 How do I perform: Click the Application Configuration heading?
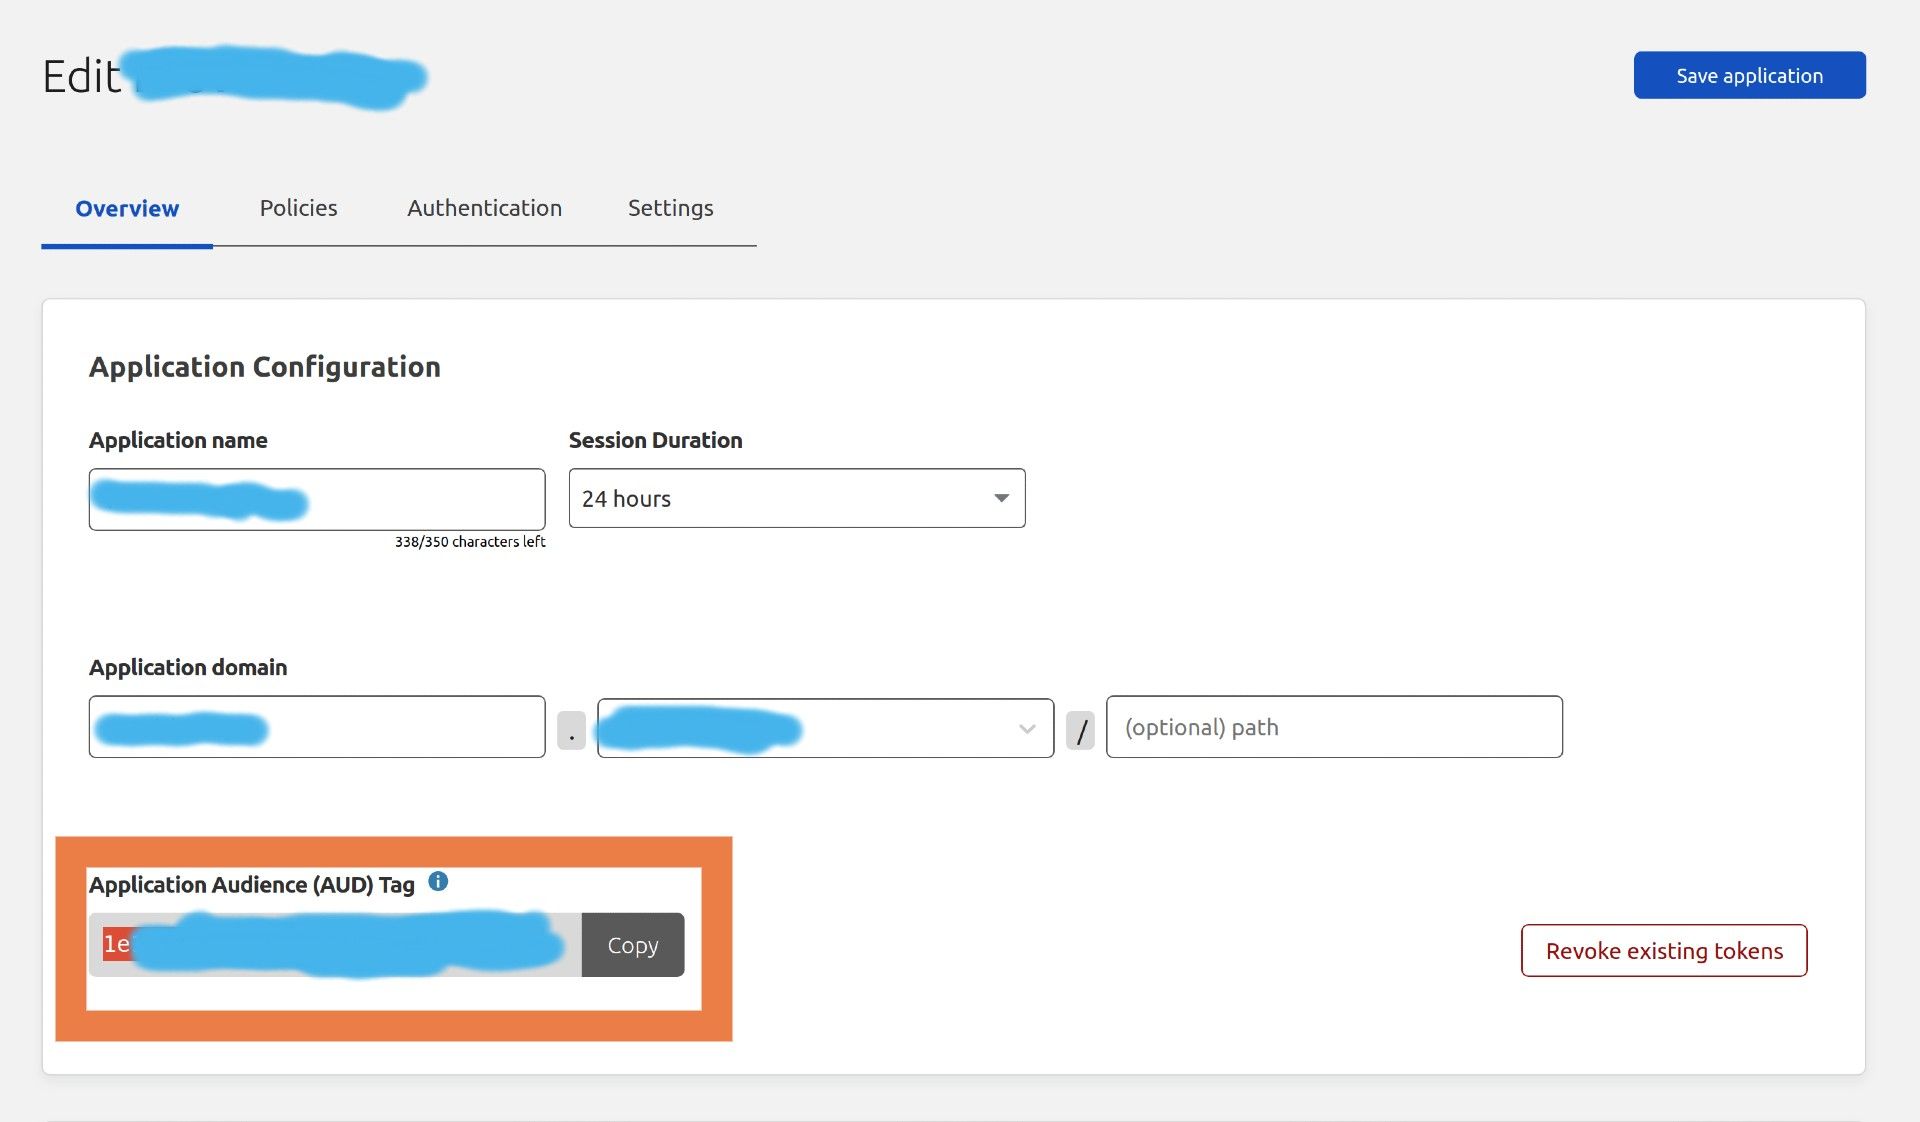click(264, 367)
